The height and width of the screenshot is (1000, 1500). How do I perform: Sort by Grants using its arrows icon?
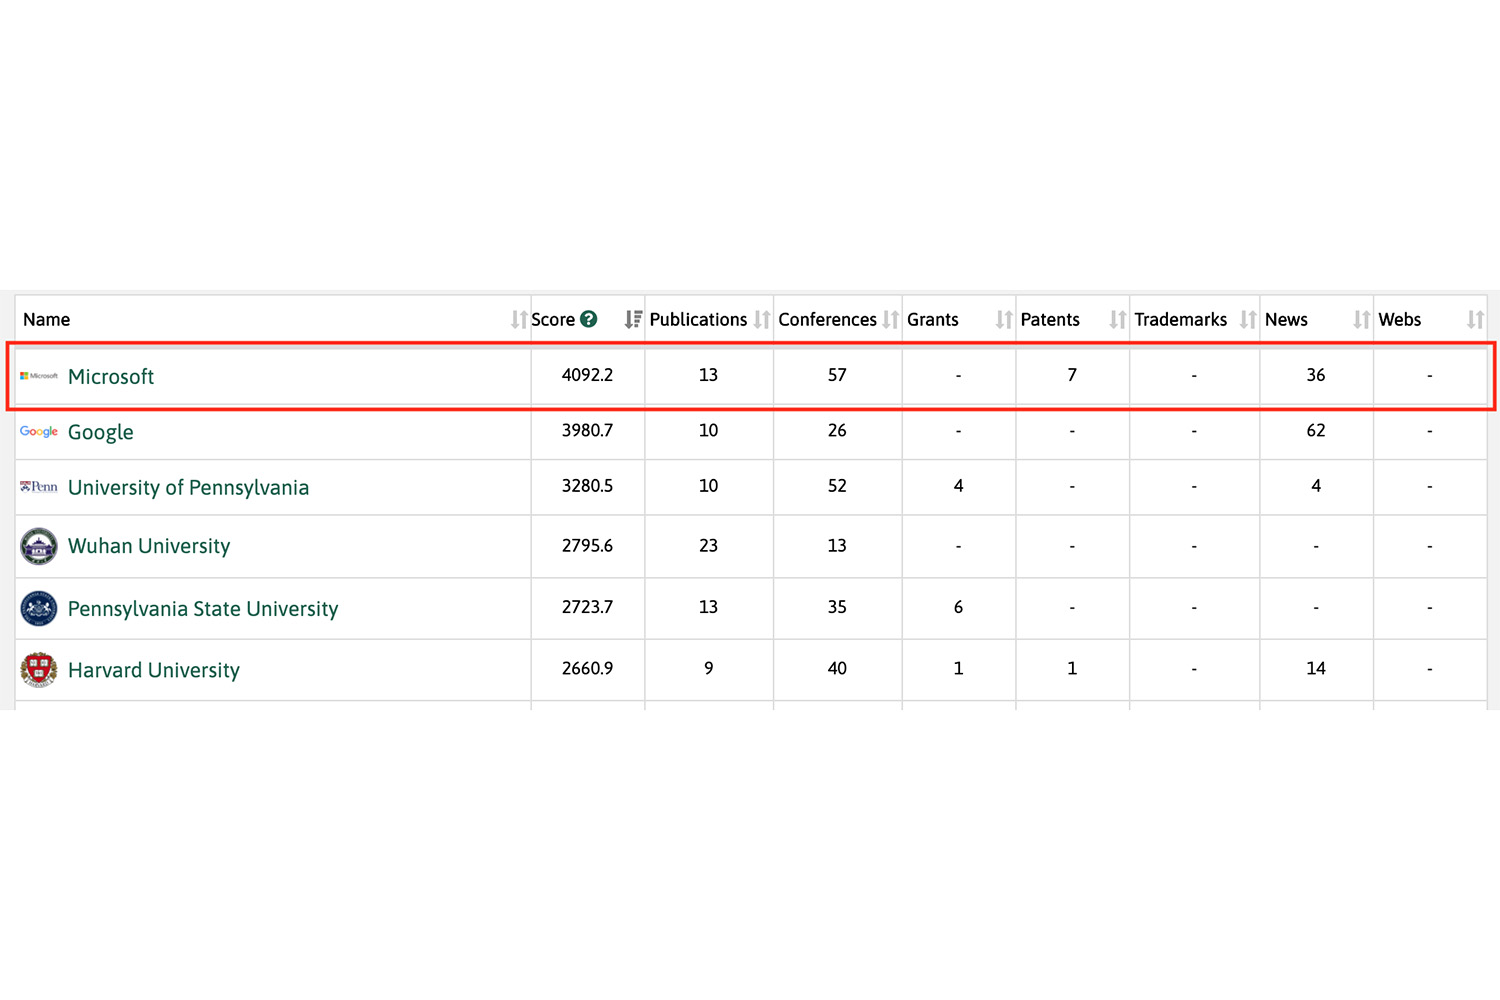click(1004, 320)
